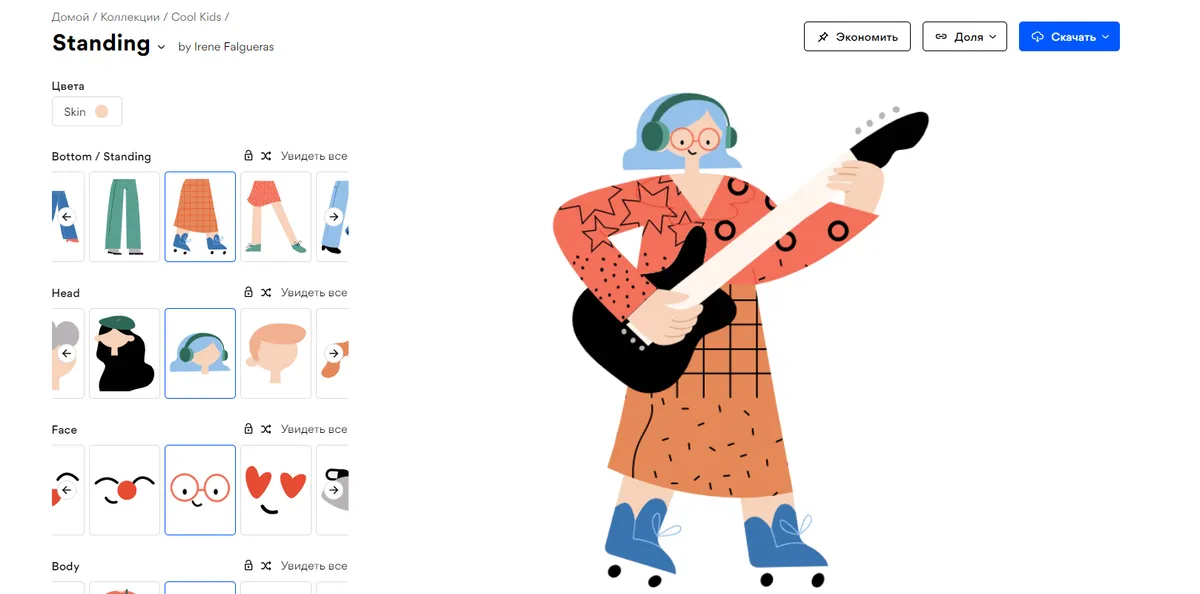Shuffle the Face options
1200x594 pixels.
coord(266,429)
